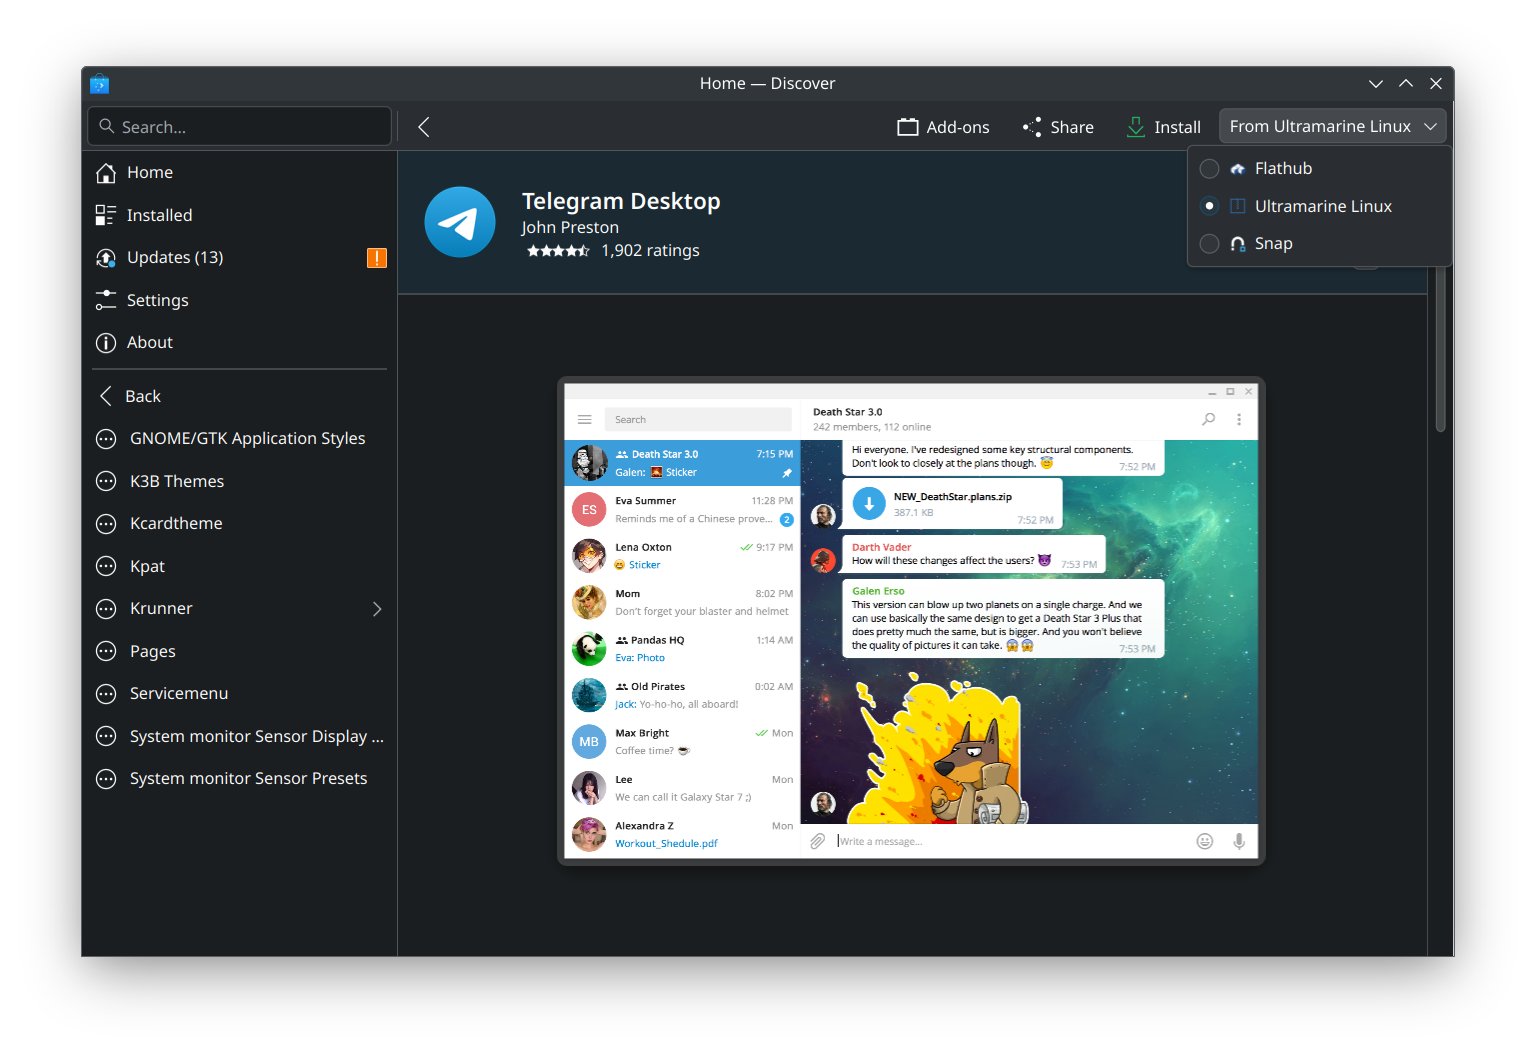Viewport: 1536px width, 1054px height.
Task: Select the Snap radio button
Action: [x=1209, y=244]
